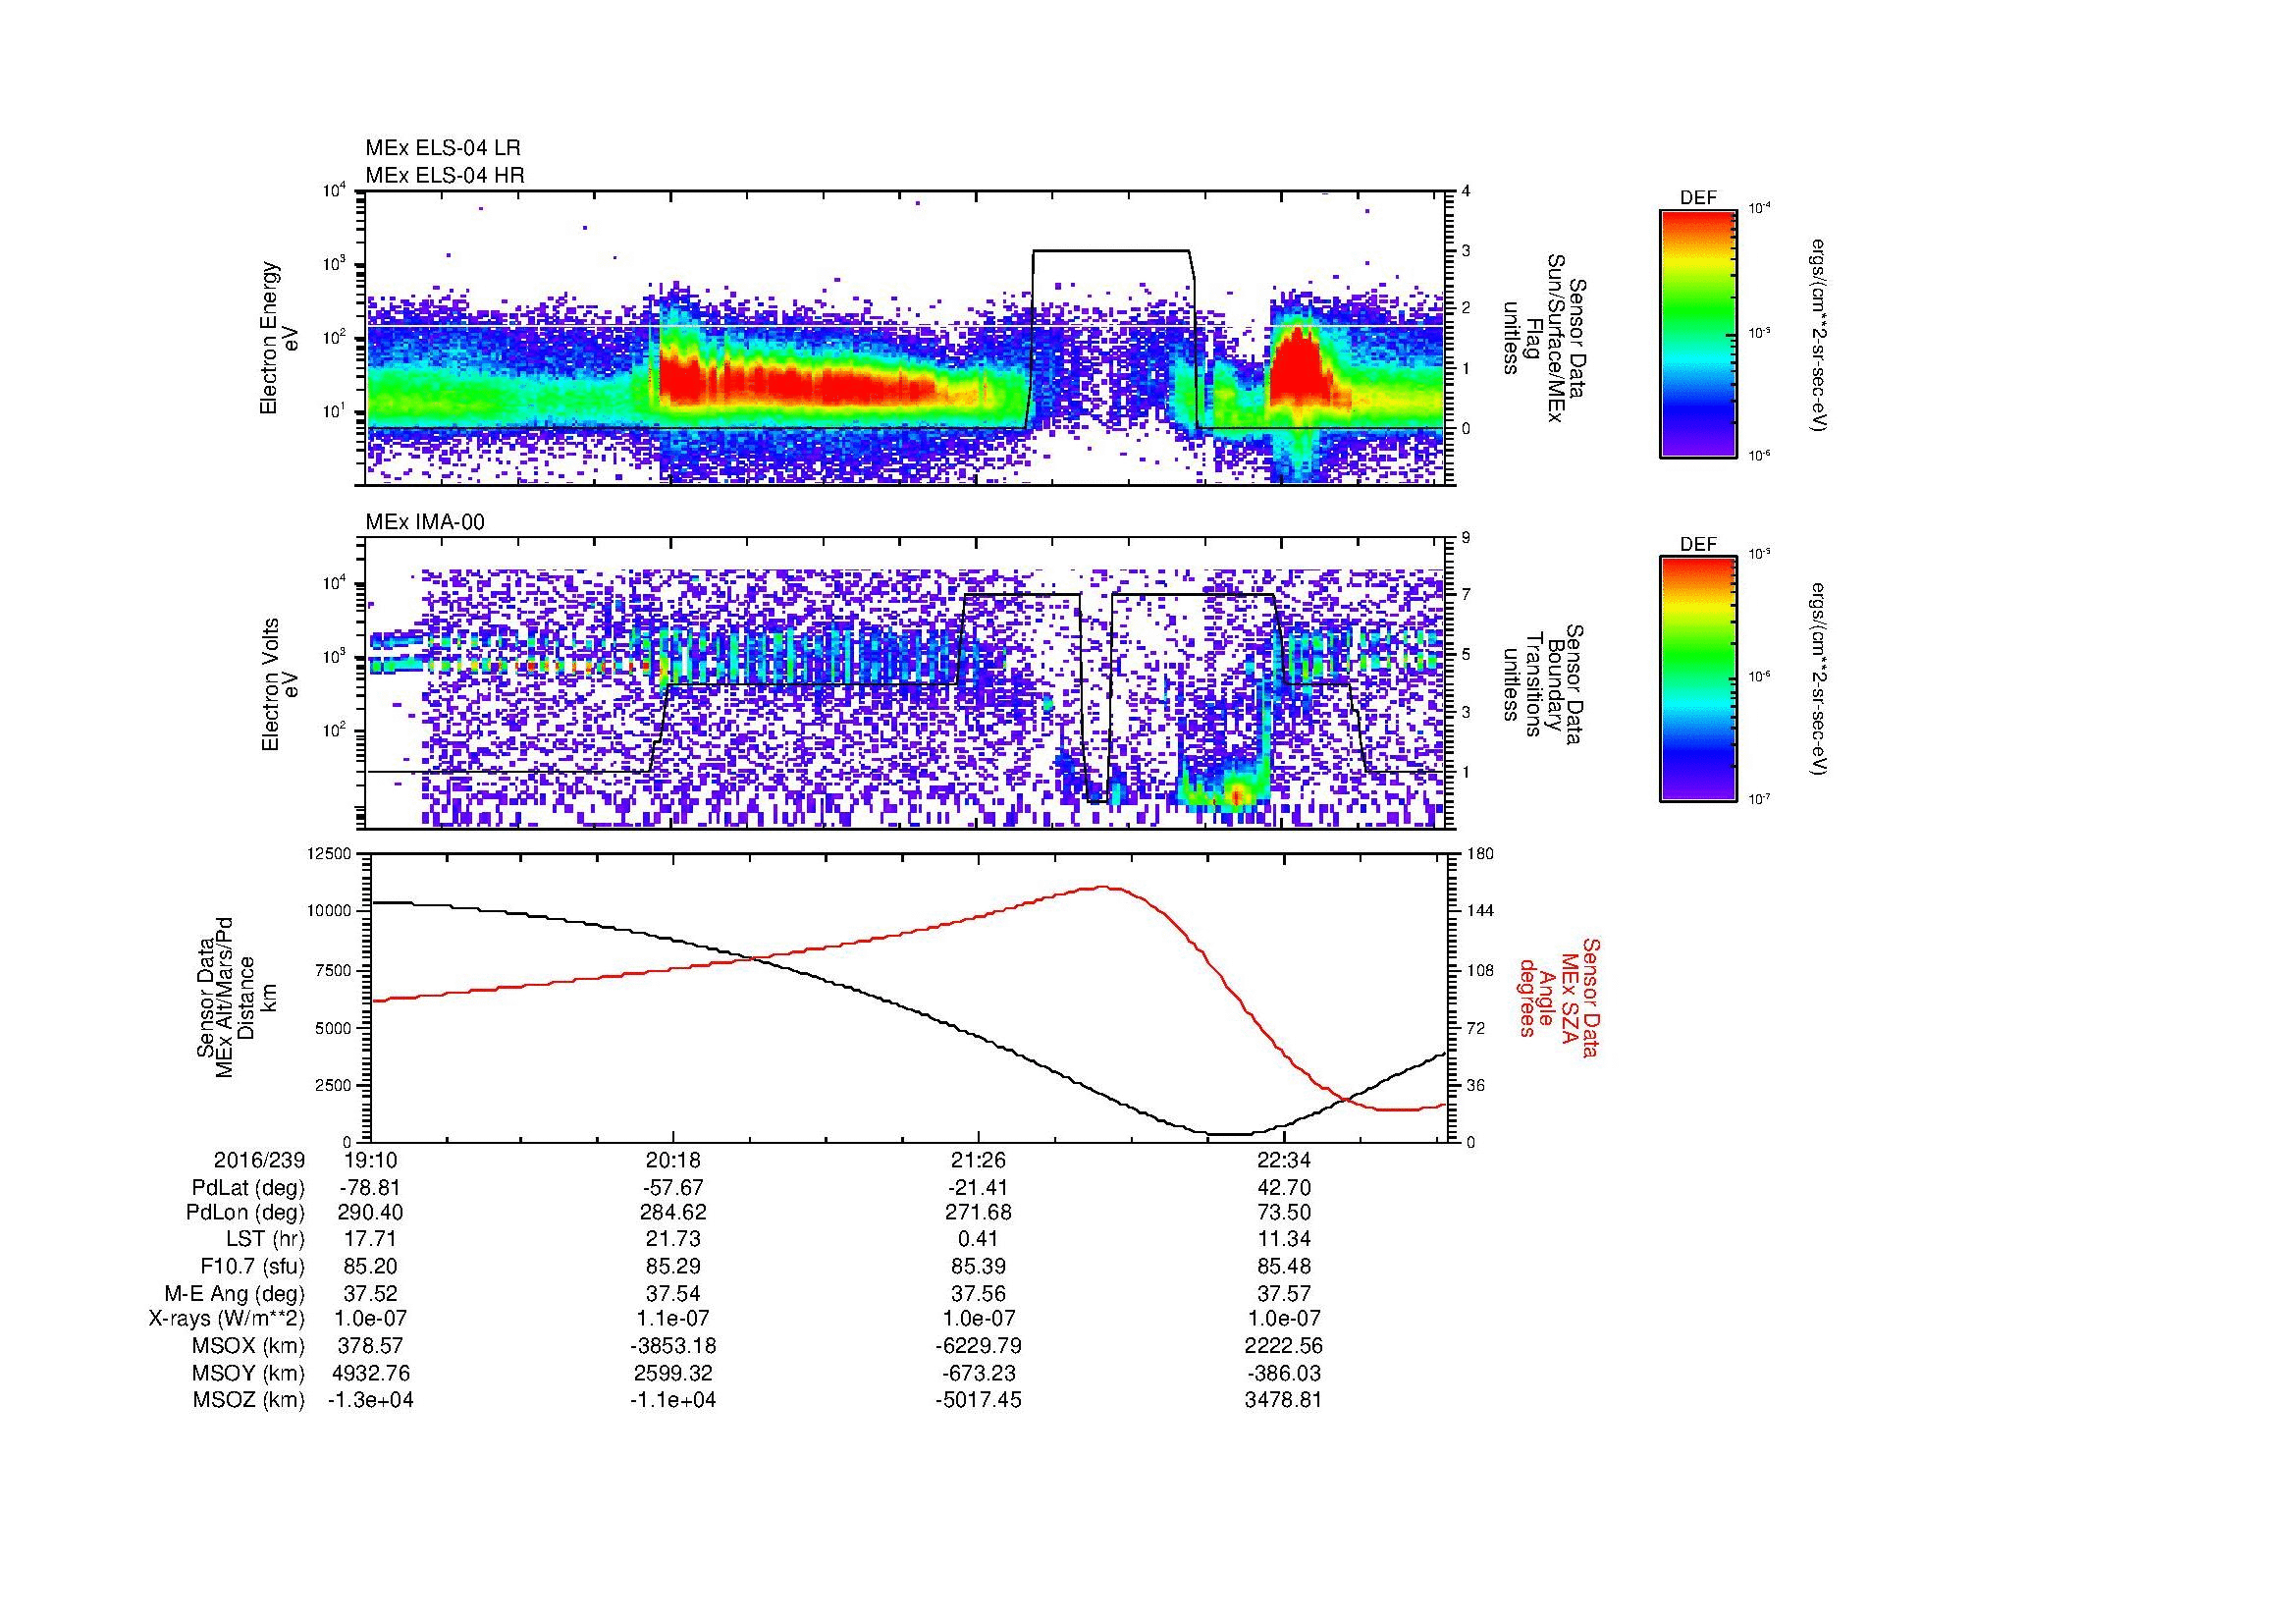Image resolution: width=2296 pixels, height=1623 pixels.
Task: Click the MSOZ value 3478.81
Action: point(1284,1400)
